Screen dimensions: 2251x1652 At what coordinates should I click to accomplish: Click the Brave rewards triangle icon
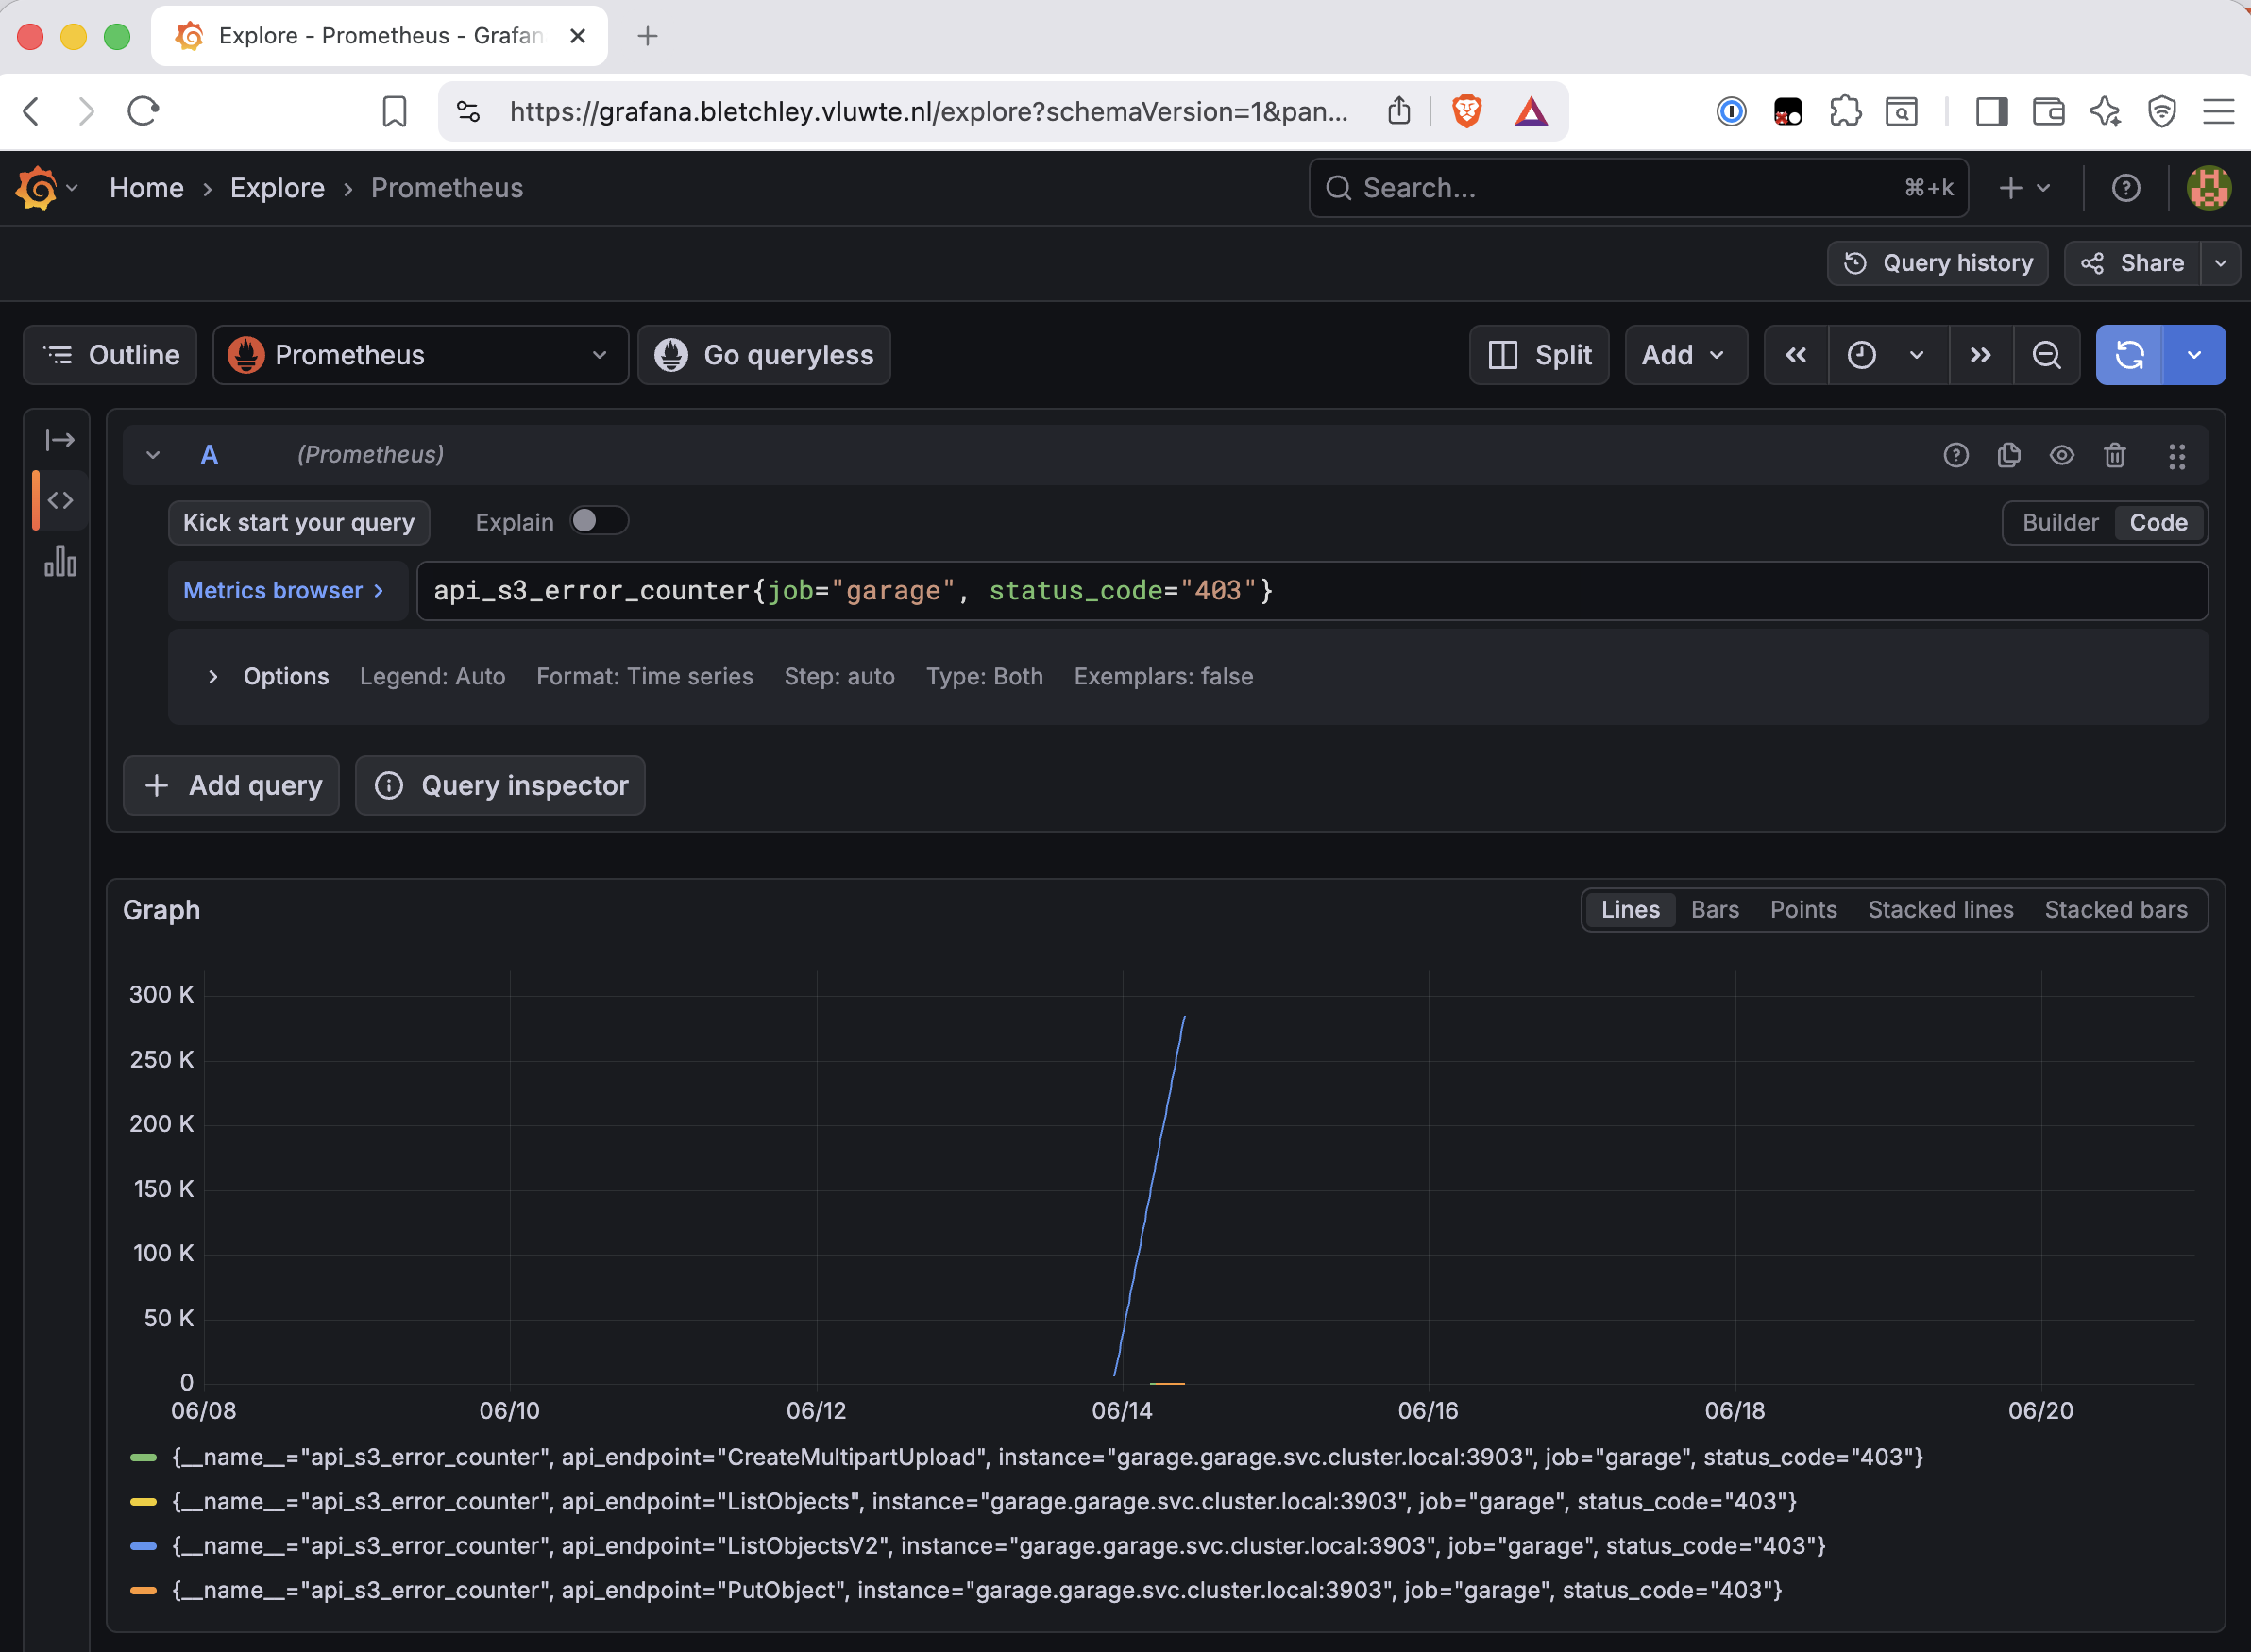(1531, 111)
